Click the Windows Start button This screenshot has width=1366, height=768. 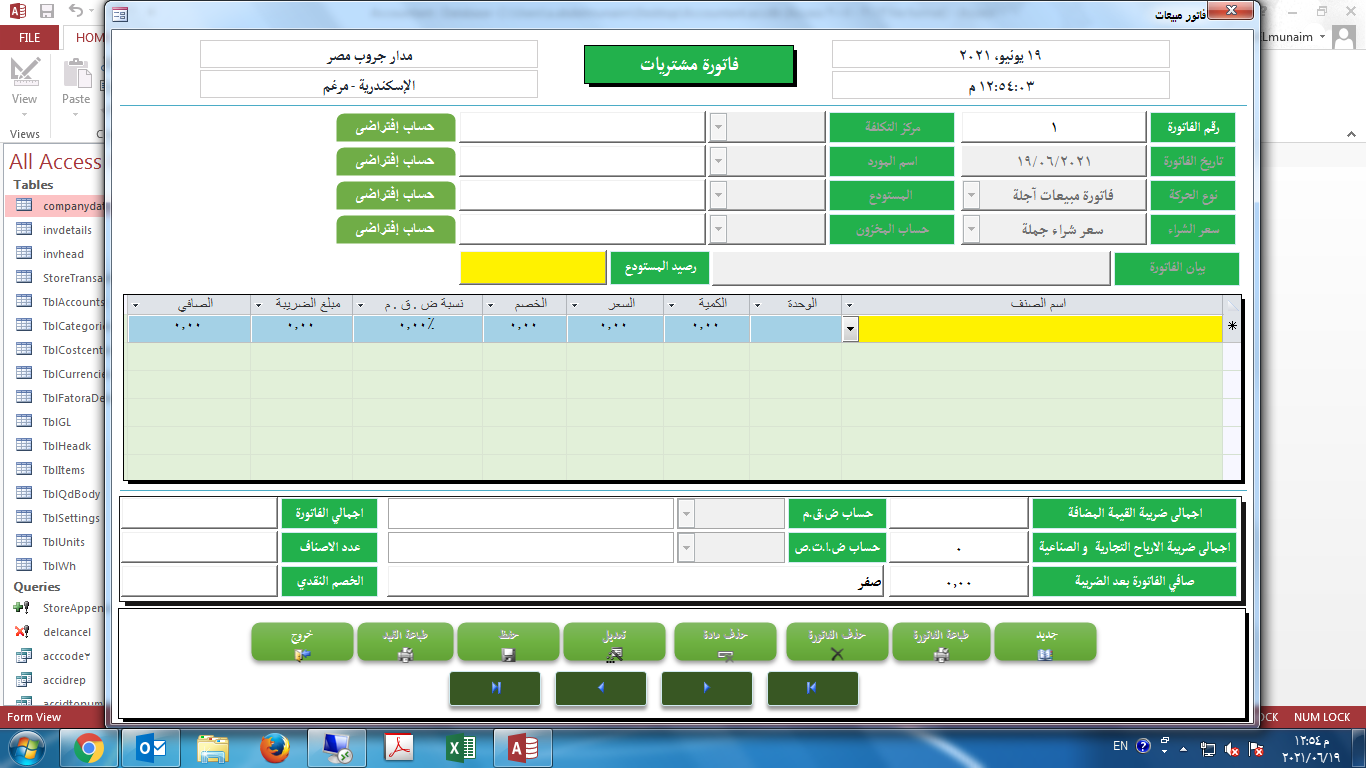point(27,748)
